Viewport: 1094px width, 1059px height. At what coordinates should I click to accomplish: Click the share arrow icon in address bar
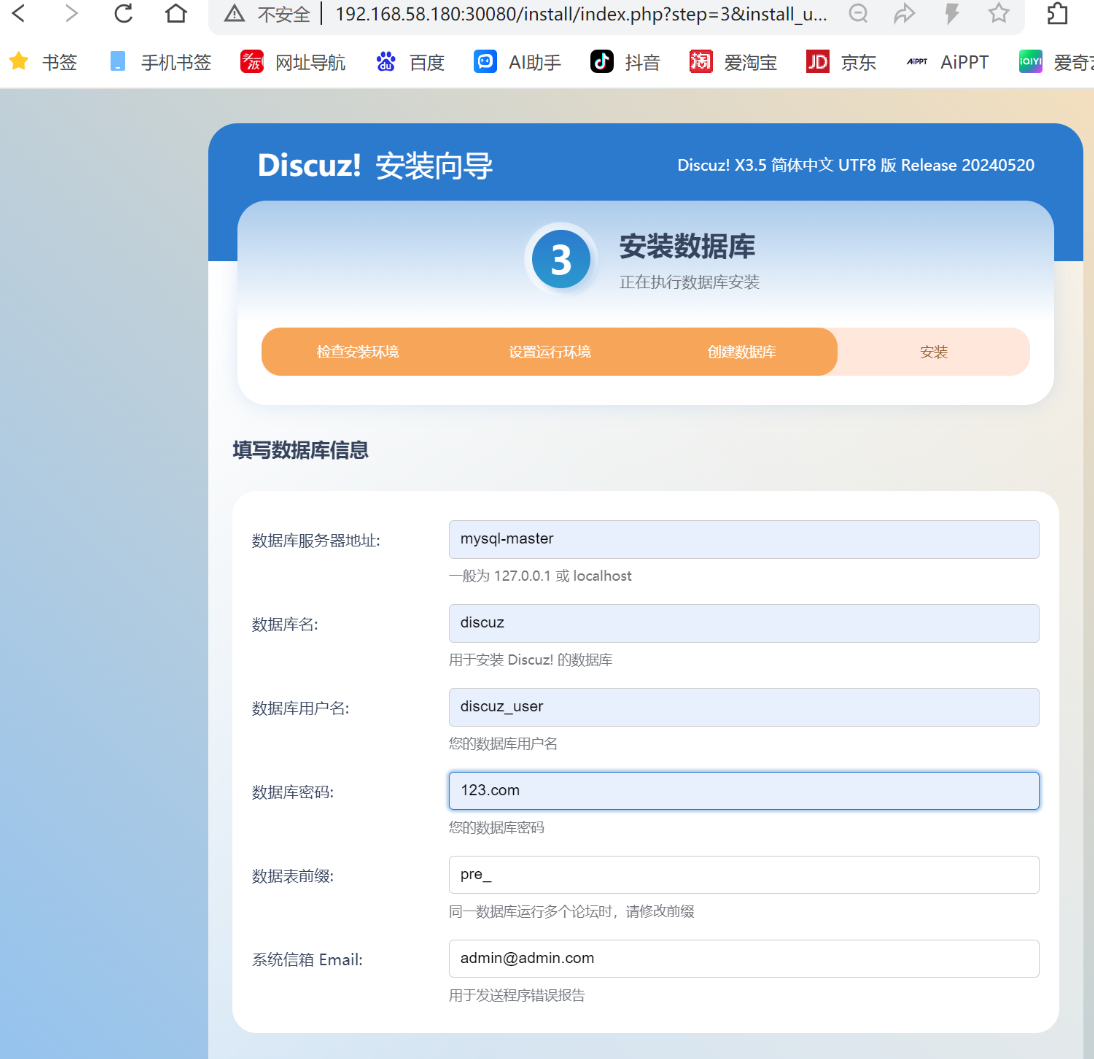click(905, 13)
